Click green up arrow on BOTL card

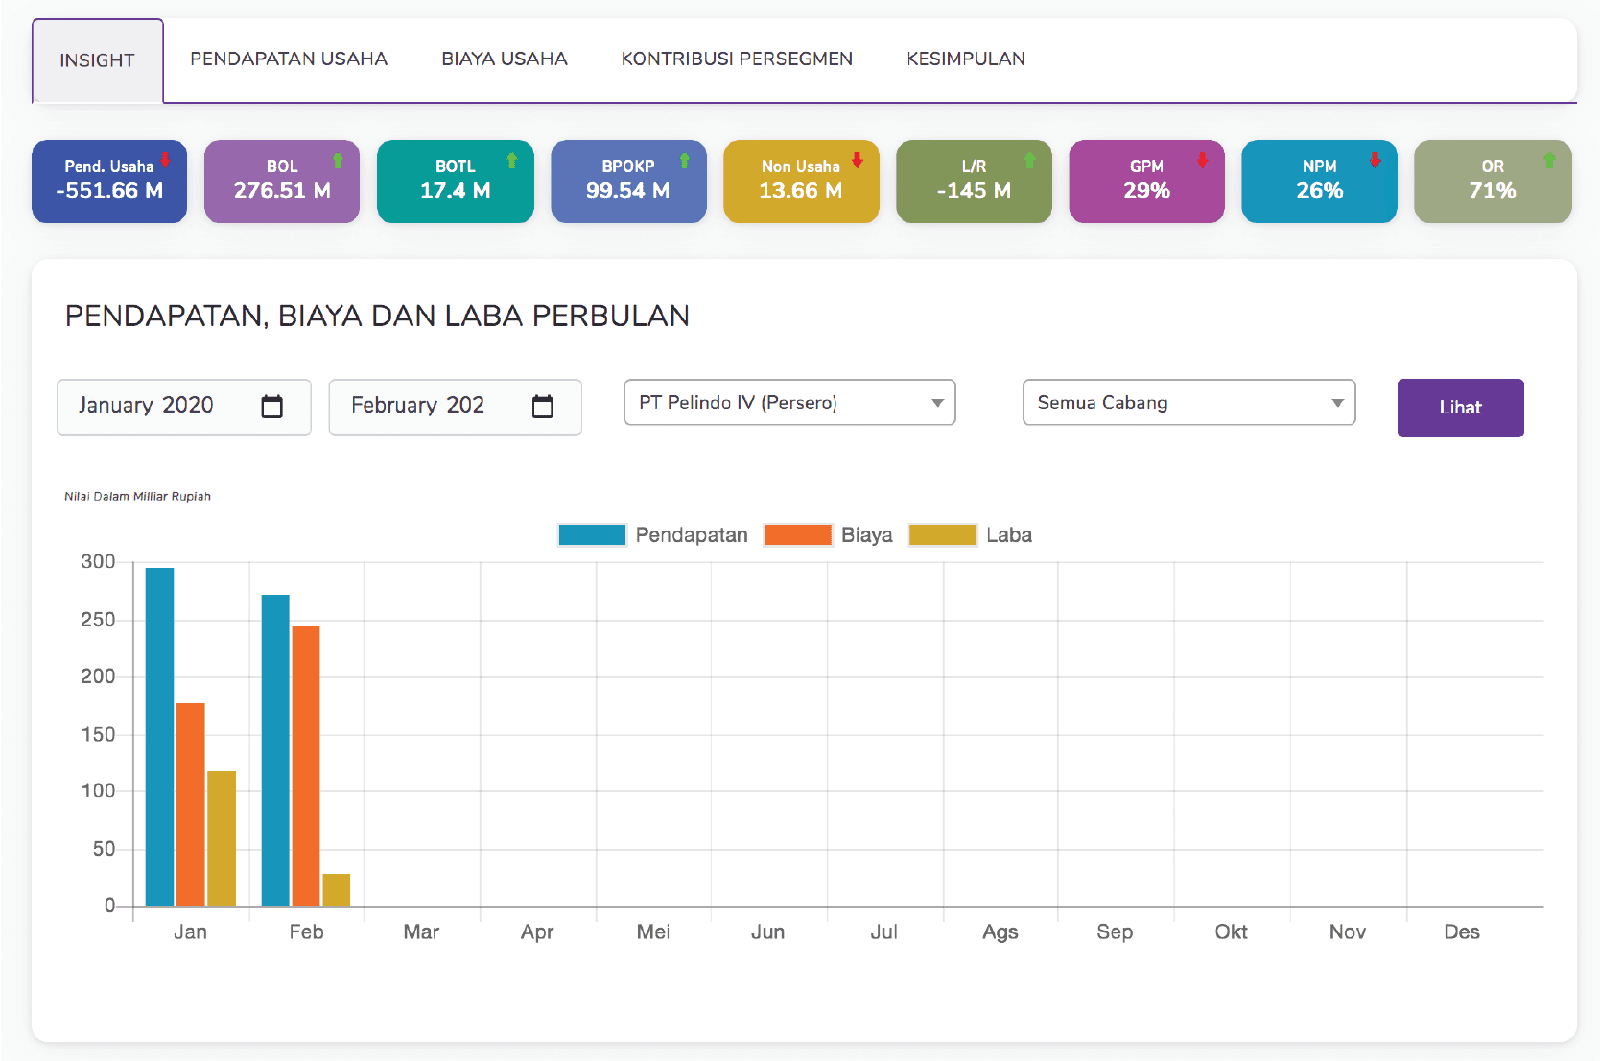511,160
